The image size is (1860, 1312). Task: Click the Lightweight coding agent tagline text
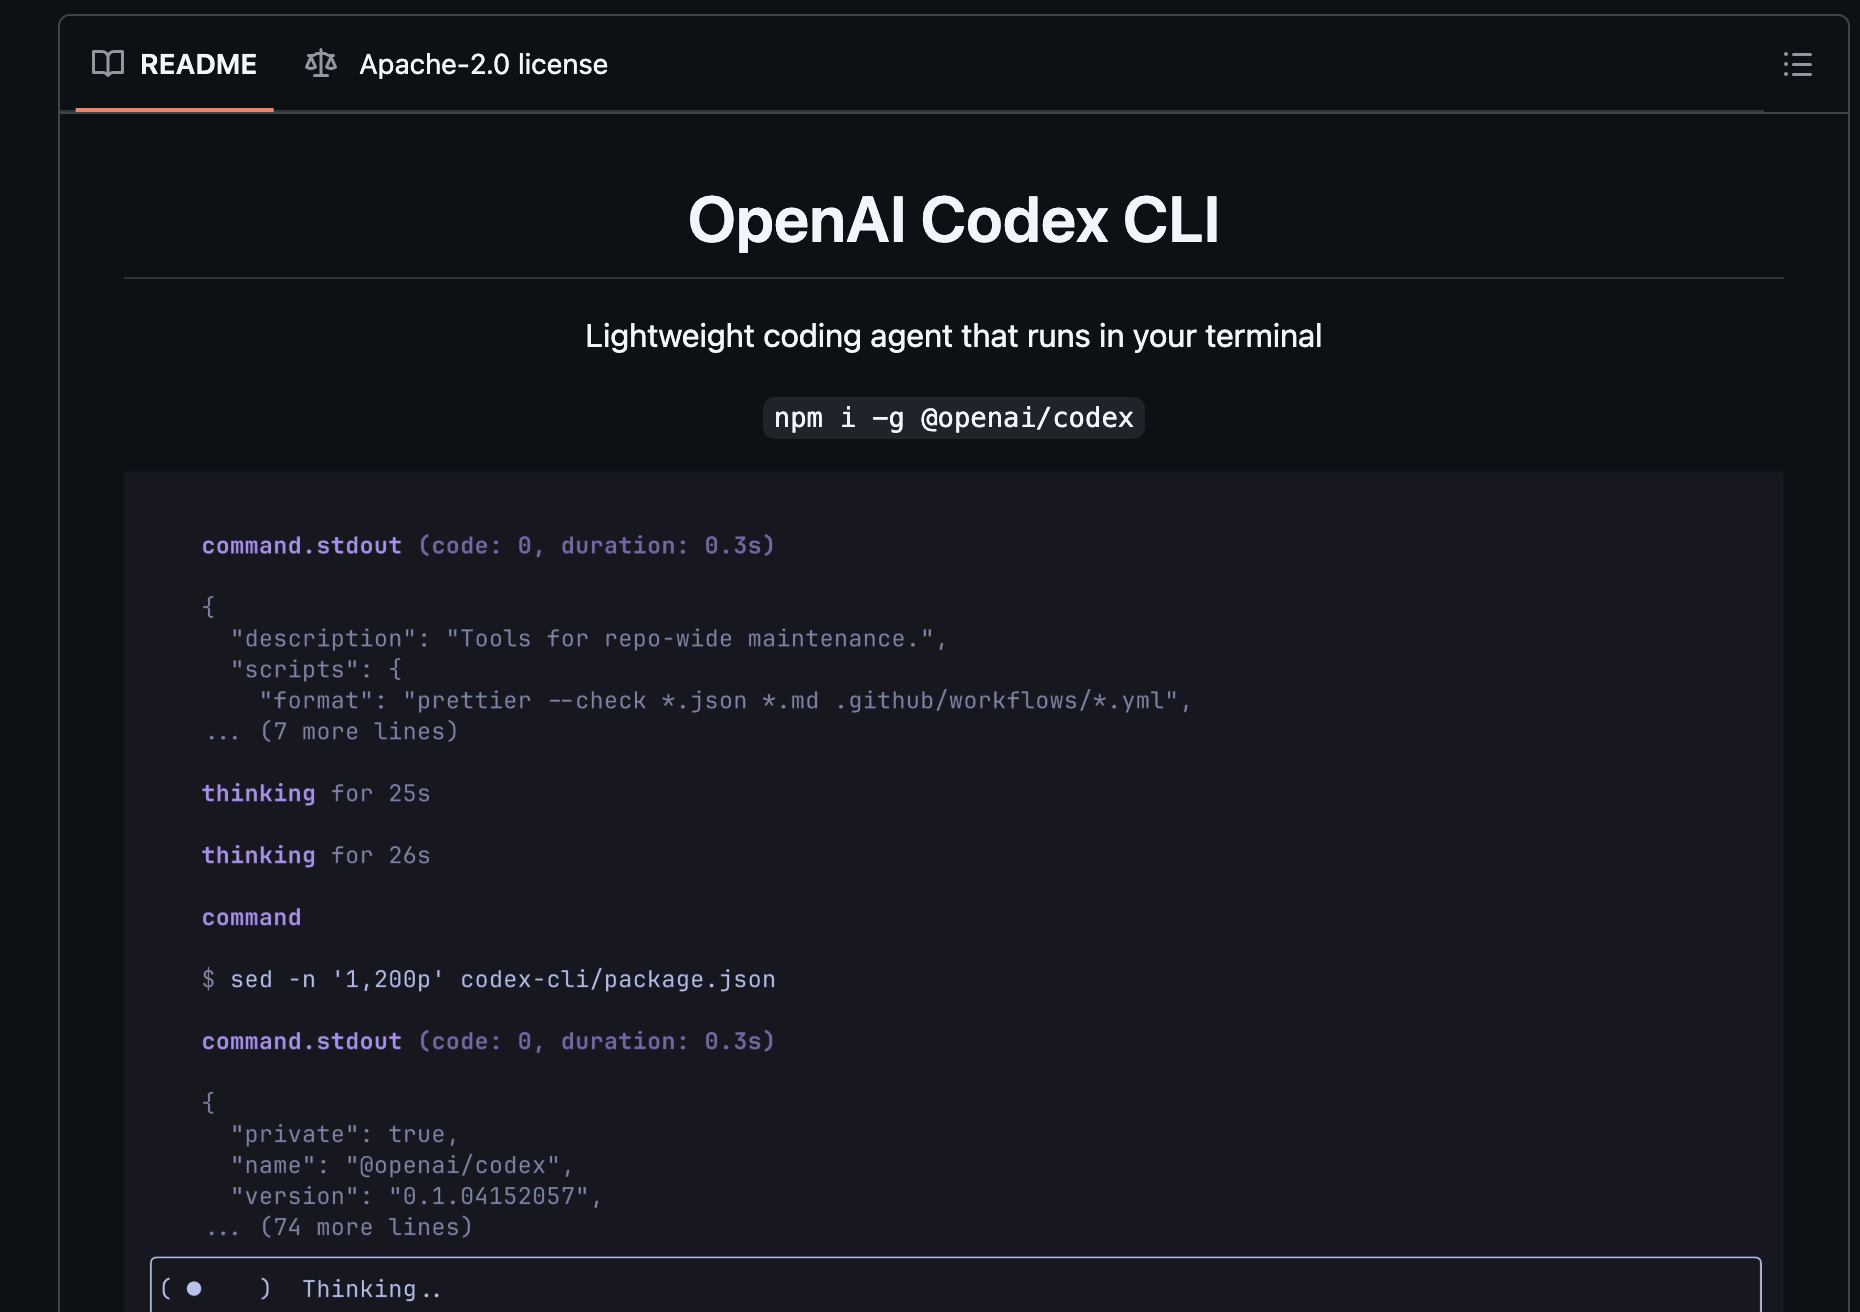pos(953,336)
